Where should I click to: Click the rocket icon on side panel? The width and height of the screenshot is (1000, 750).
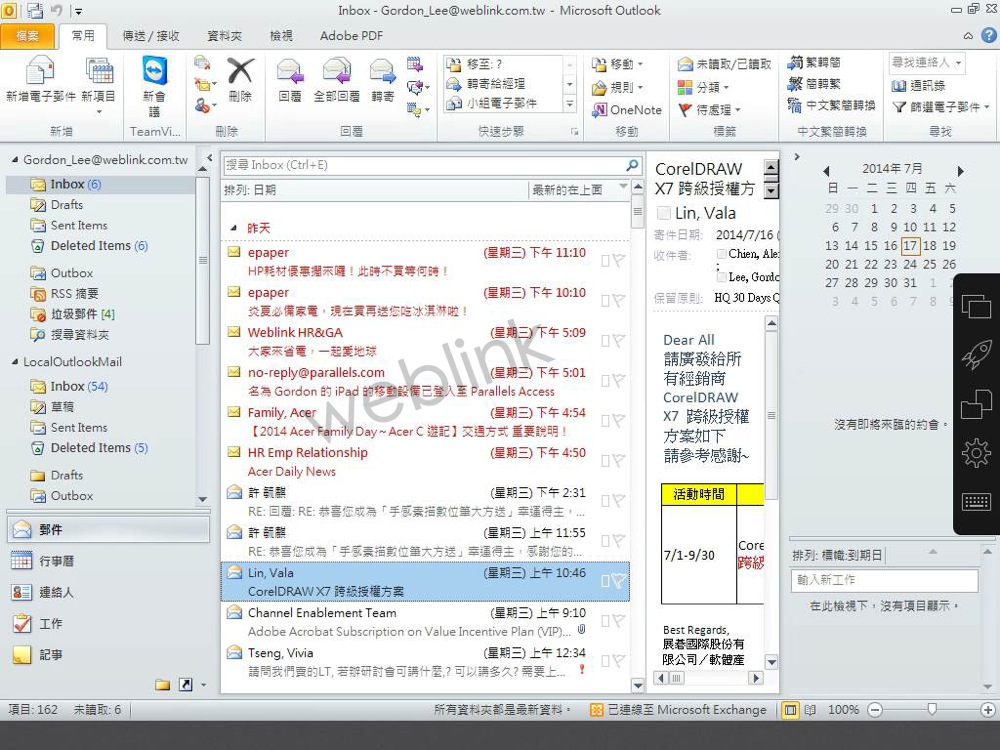click(976, 355)
